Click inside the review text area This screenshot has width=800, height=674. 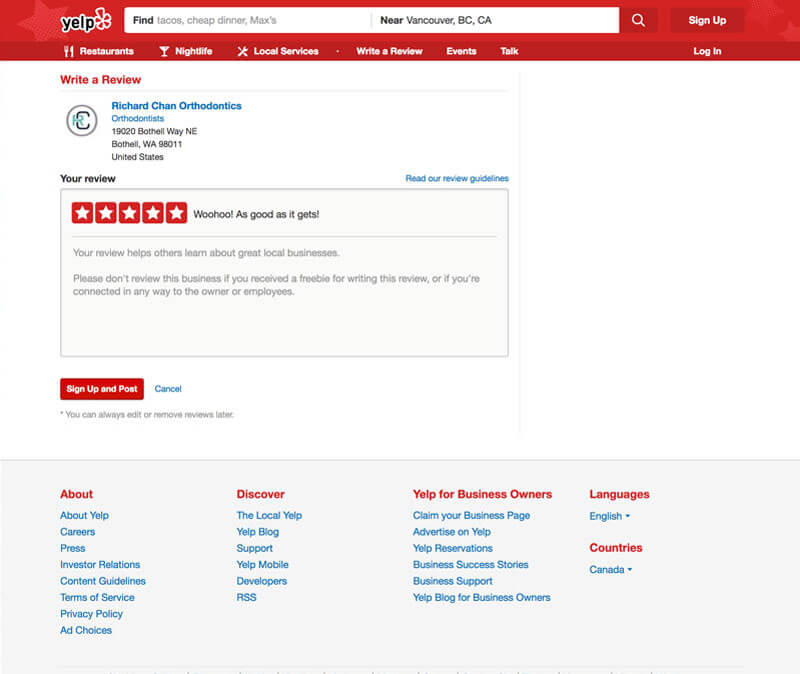click(284, 296)
